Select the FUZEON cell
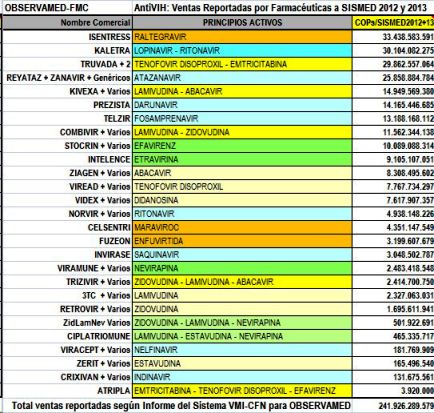434x413 pixels. point(68,241)
